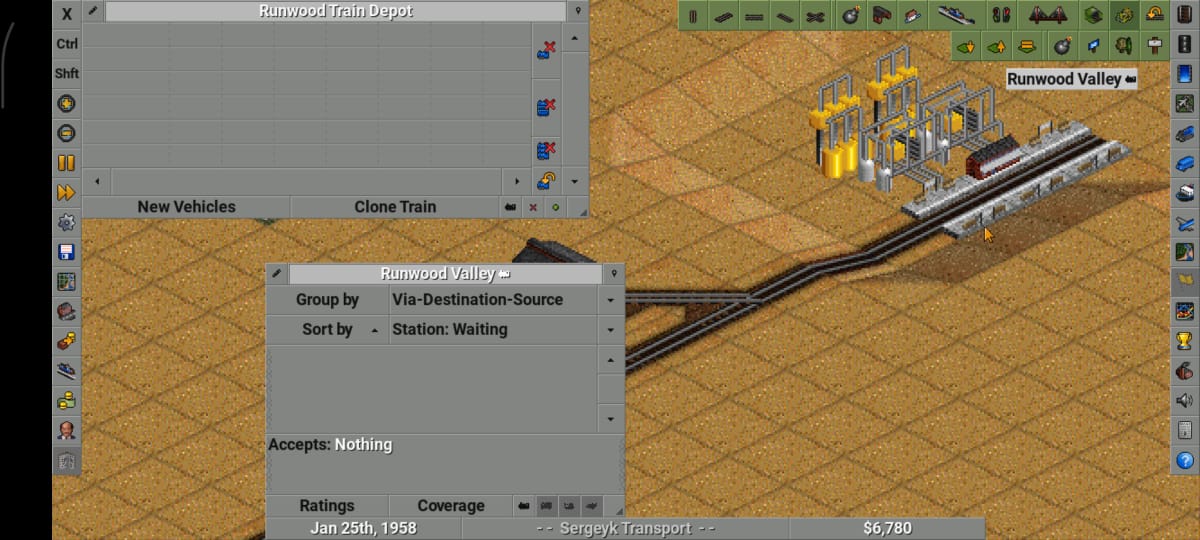Viewport: 1200px width, 540px height.
Task: Select the buy land tool
Action: click(x=1093, y=46)
